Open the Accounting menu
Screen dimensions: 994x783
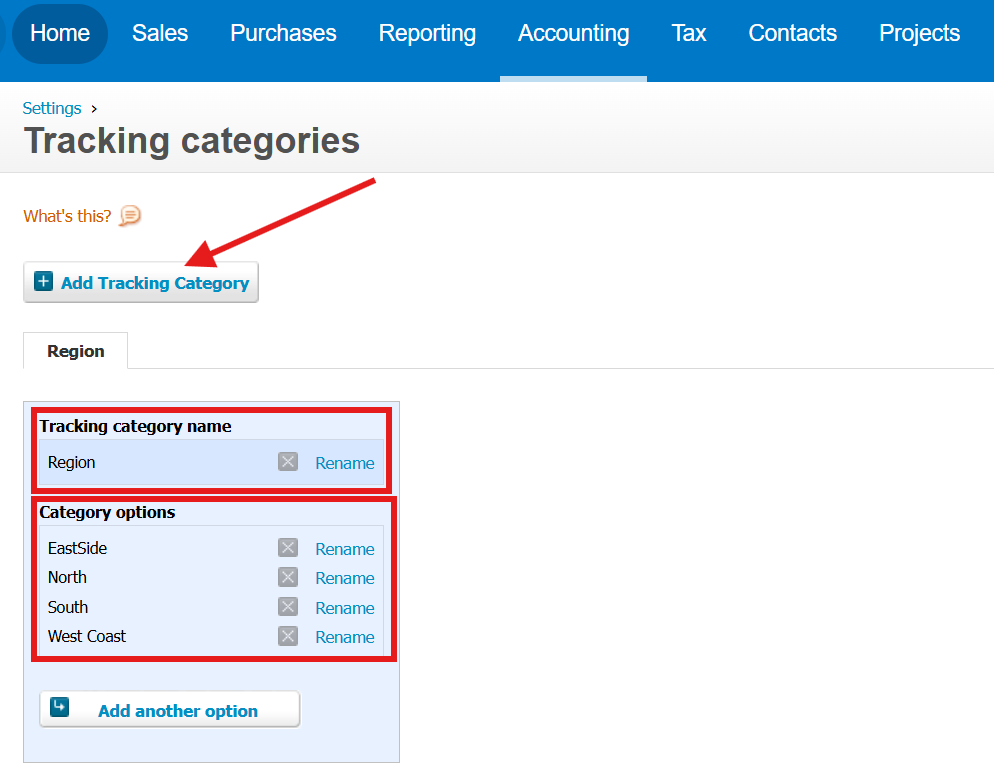tap(573, 33)
